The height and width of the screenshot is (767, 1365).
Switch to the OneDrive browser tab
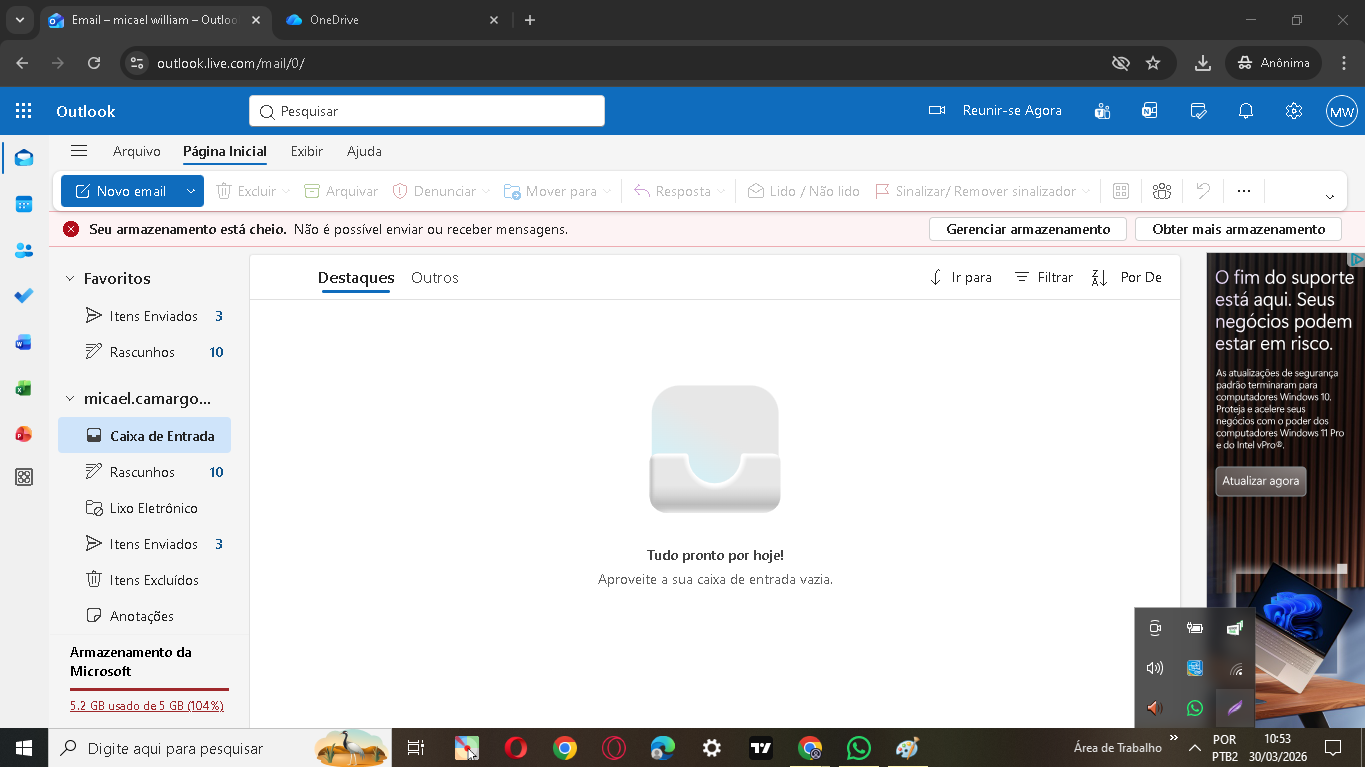391,20
